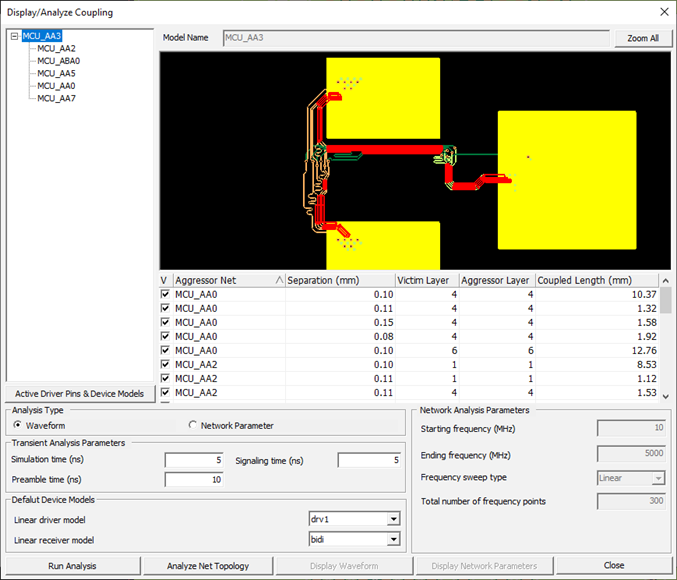Open the Linear driver model dropdown
677x580 pixels.
click(393, 519)
